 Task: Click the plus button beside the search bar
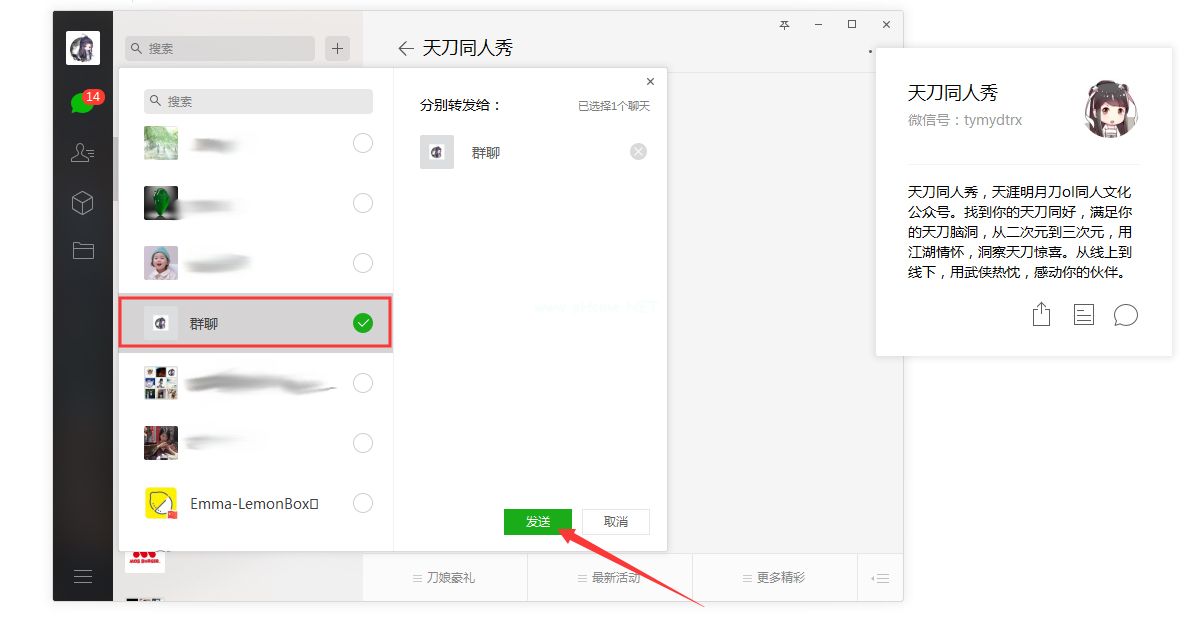pyautogui.click(x=338, y=48)
